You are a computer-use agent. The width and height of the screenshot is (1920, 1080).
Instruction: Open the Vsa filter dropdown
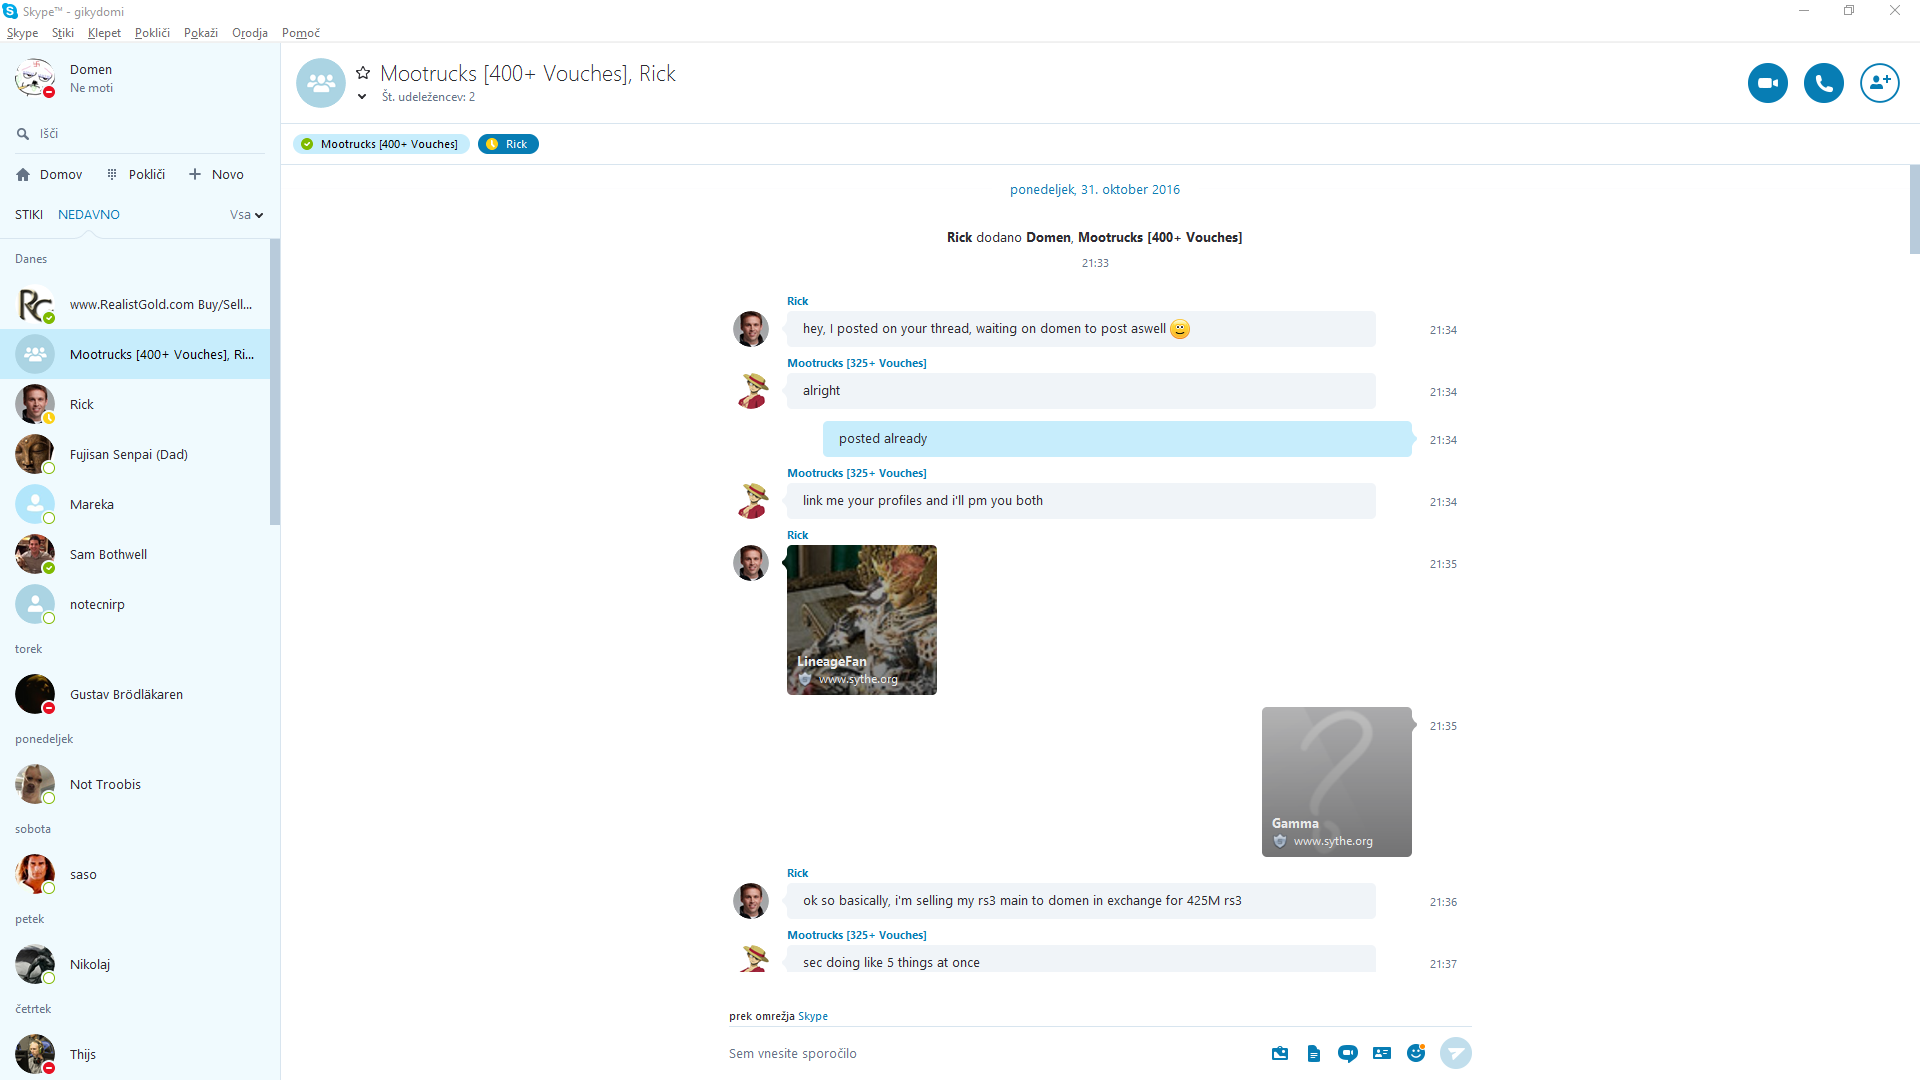(x=246, y=215)
